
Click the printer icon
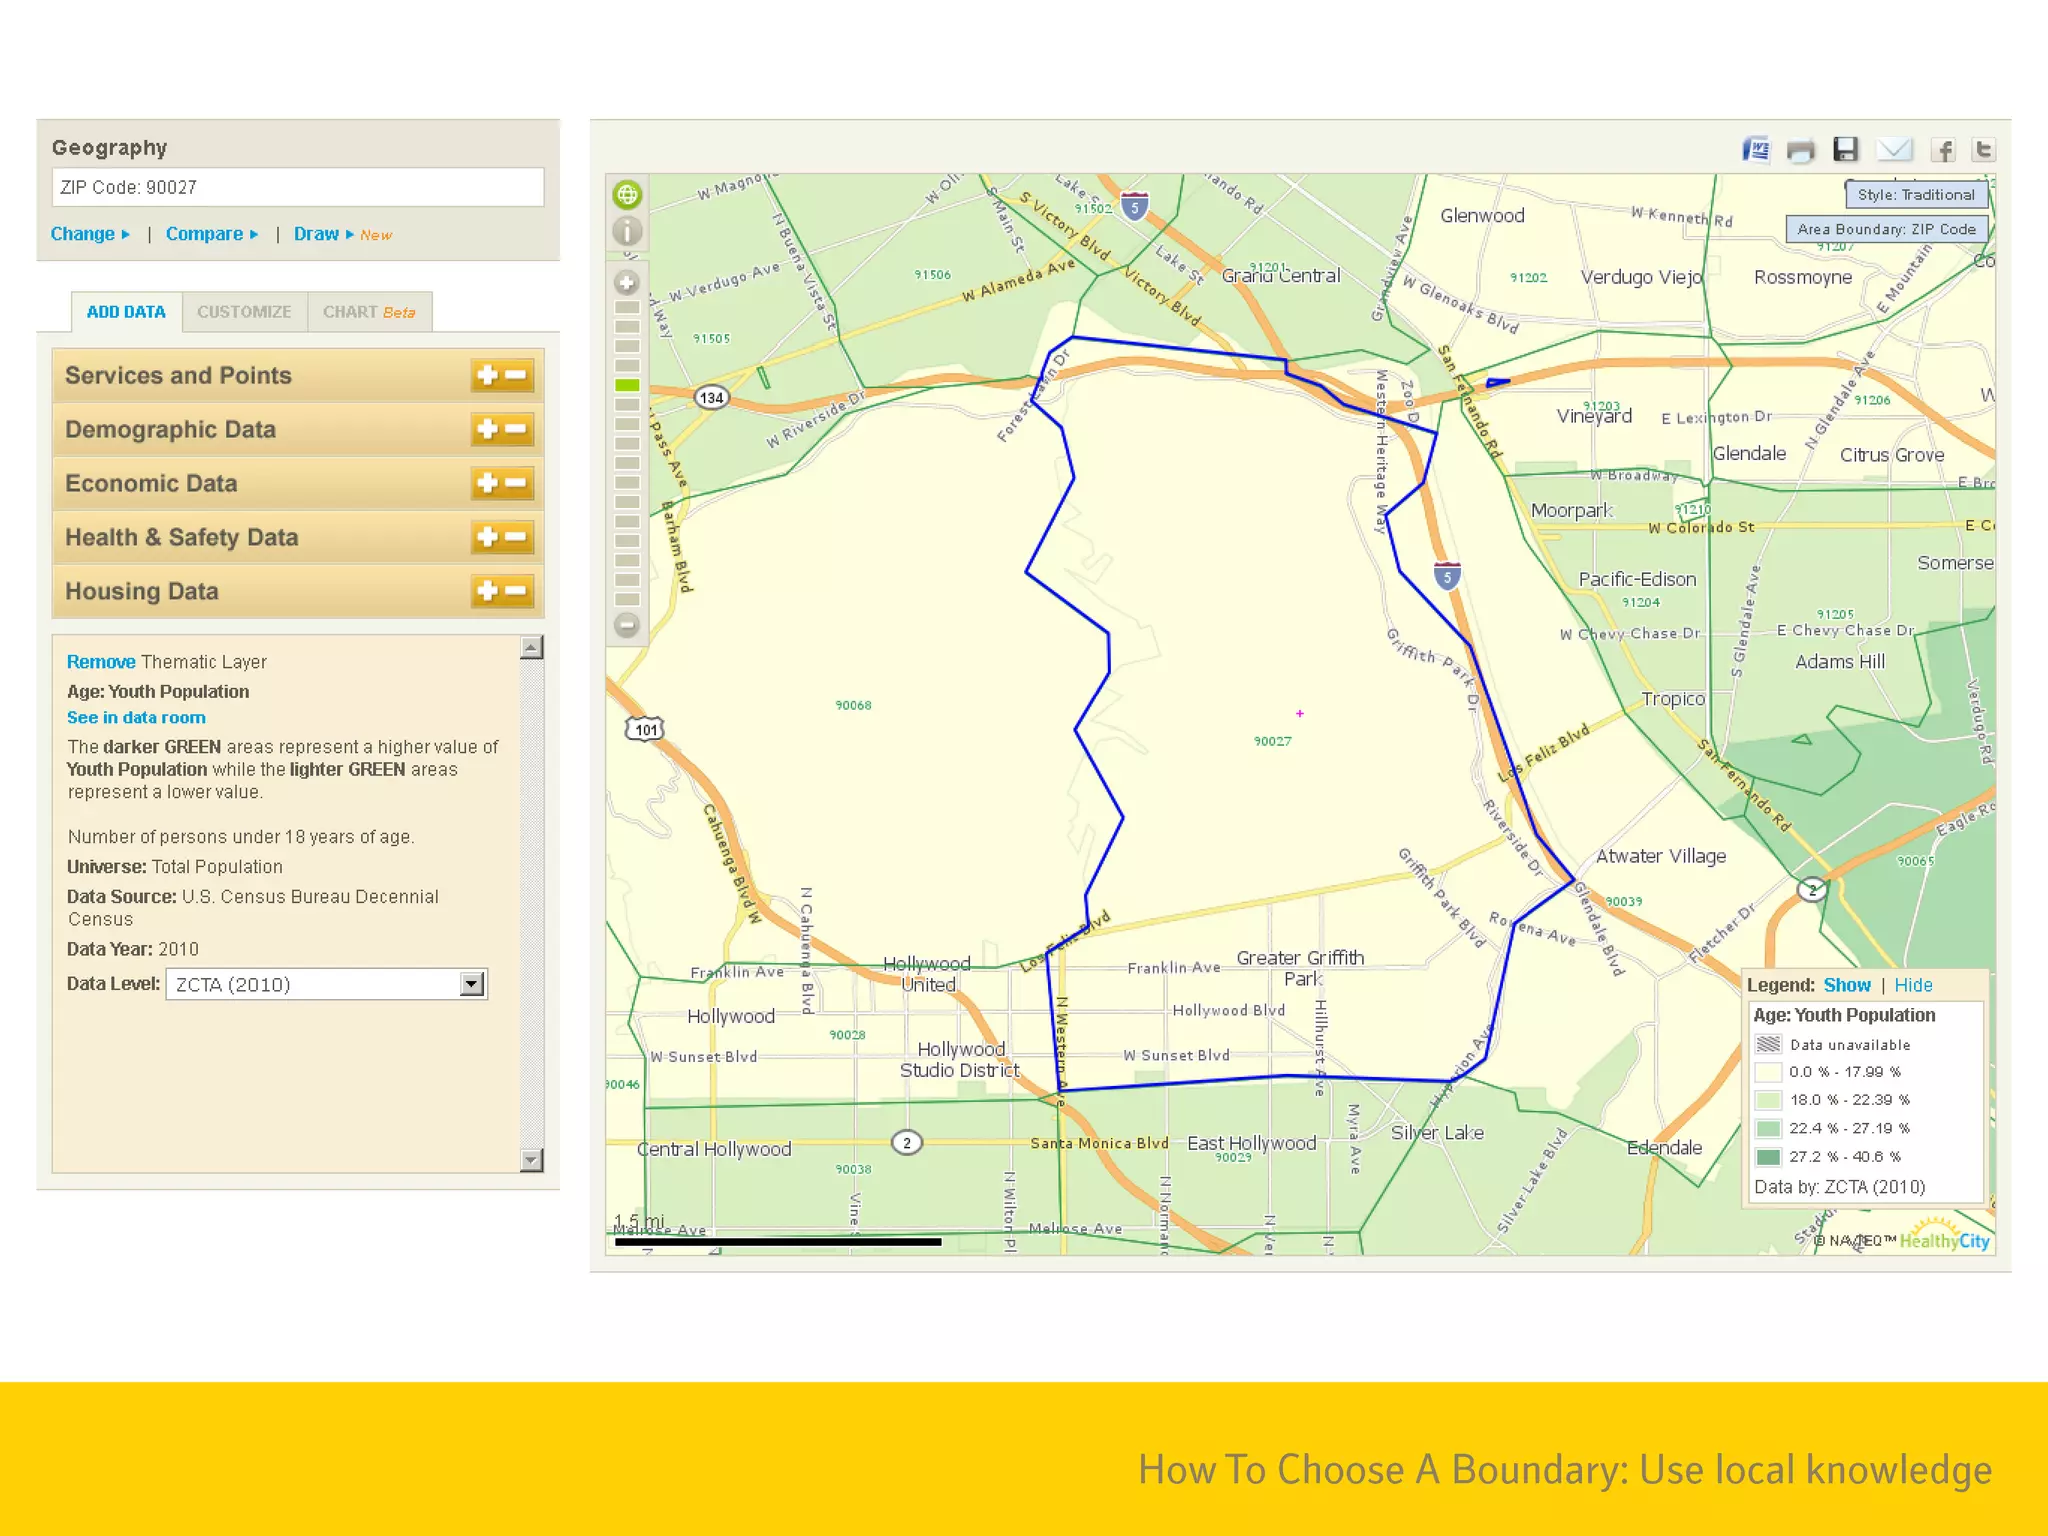1800,151
